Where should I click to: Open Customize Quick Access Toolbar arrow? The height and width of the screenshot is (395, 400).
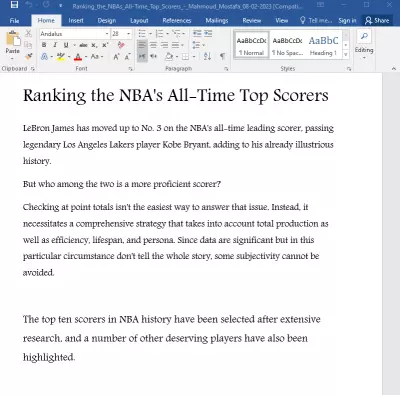tap(60, 5)
